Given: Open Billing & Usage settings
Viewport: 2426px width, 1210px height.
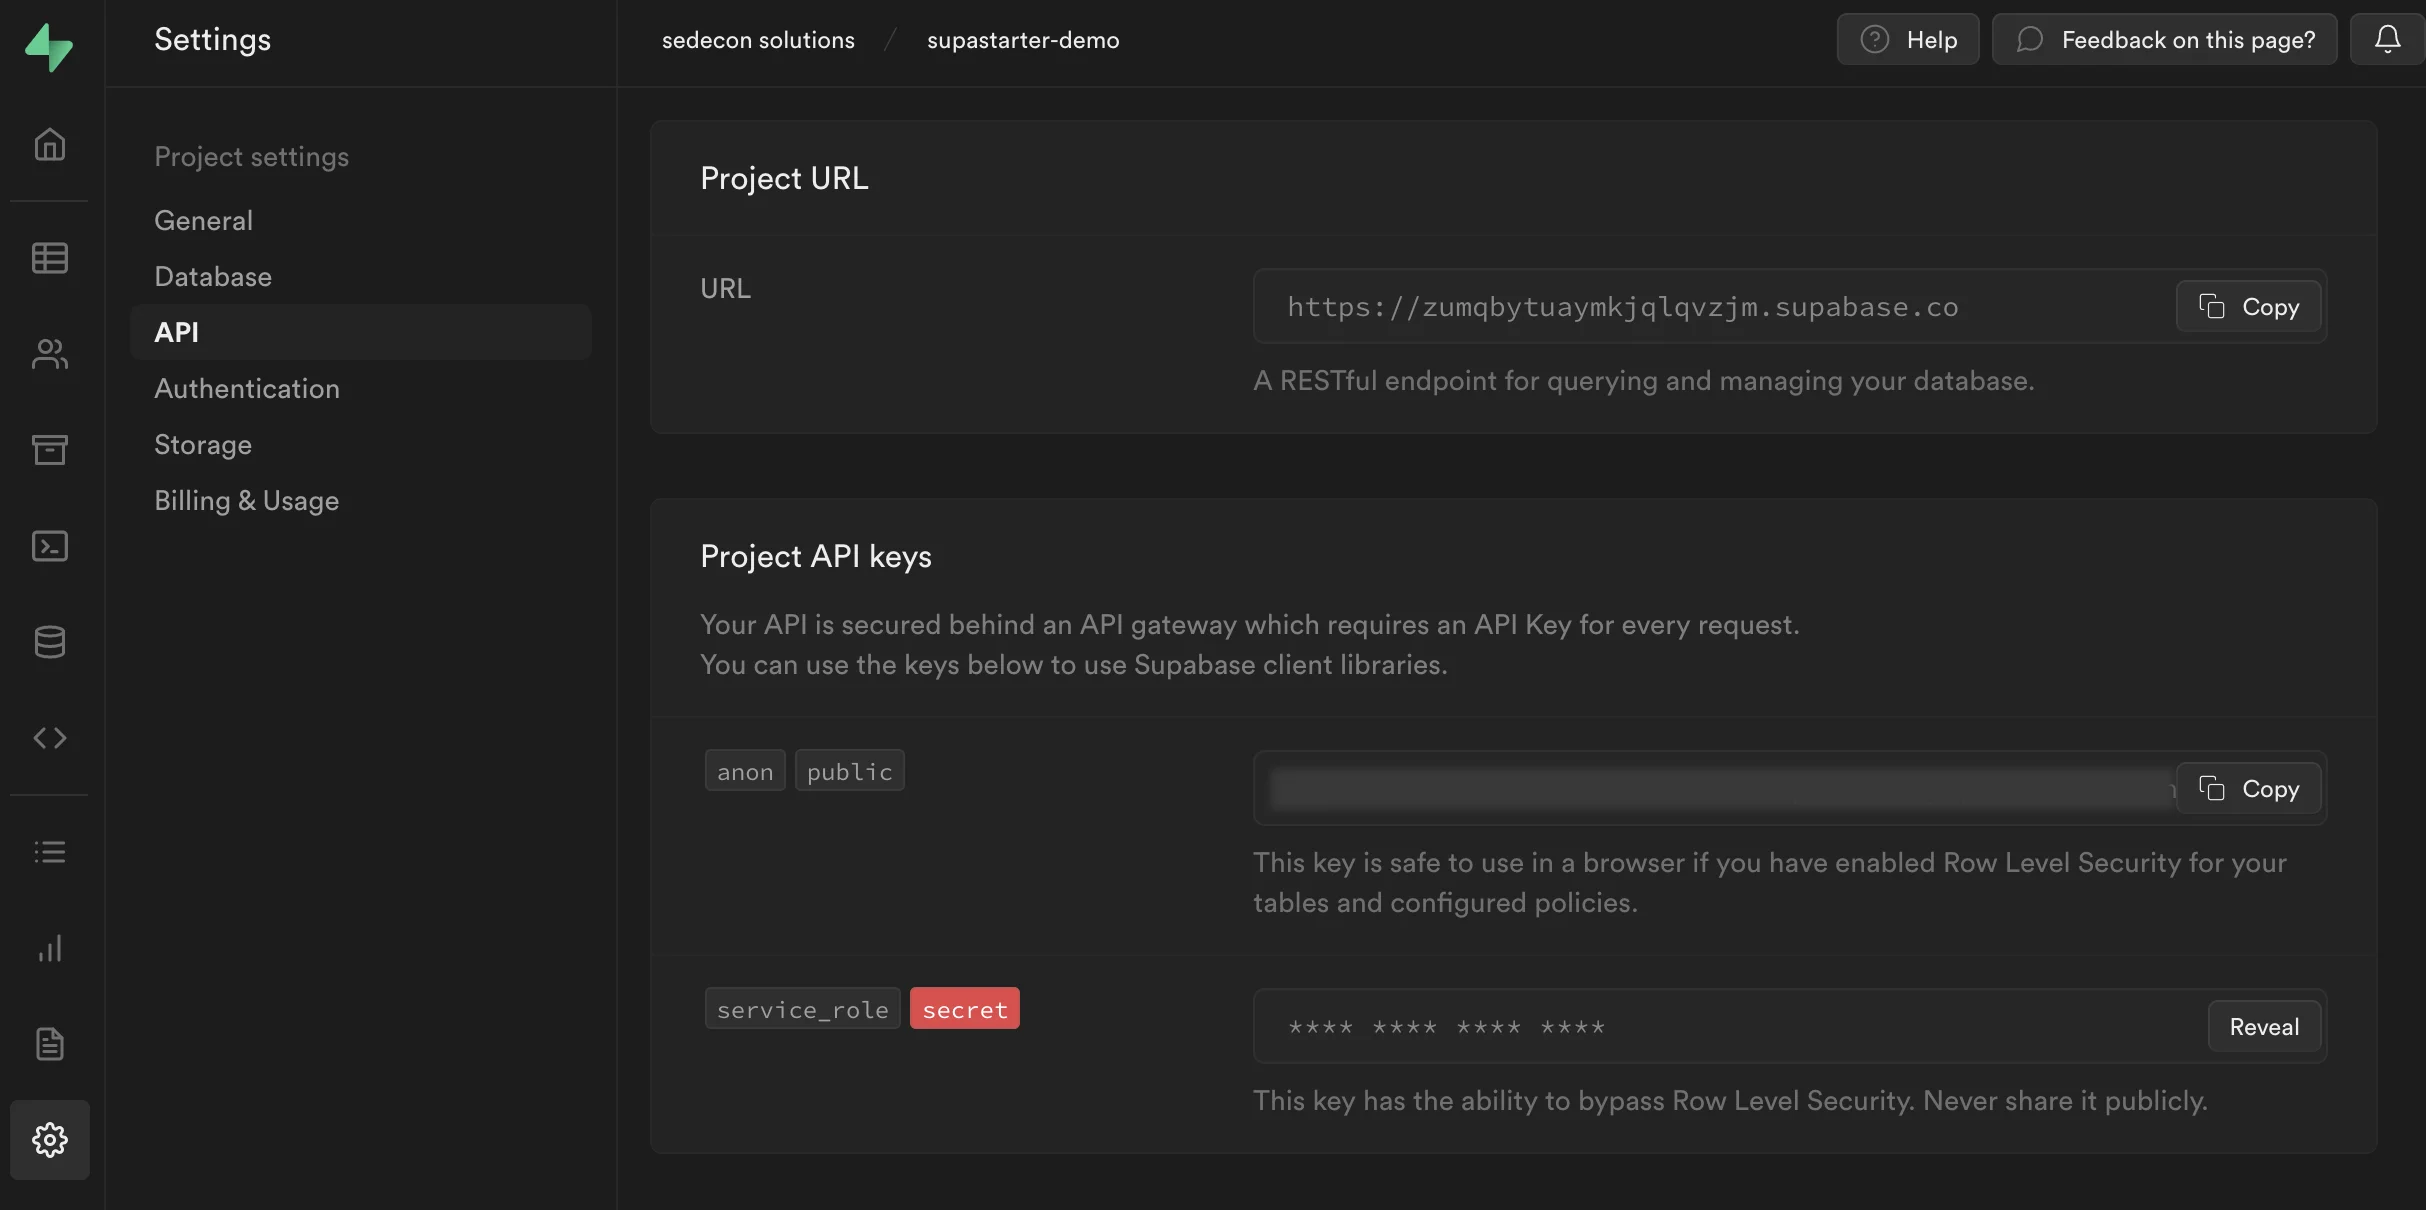Looking at the screenshot, I should [x=246, y=501].
